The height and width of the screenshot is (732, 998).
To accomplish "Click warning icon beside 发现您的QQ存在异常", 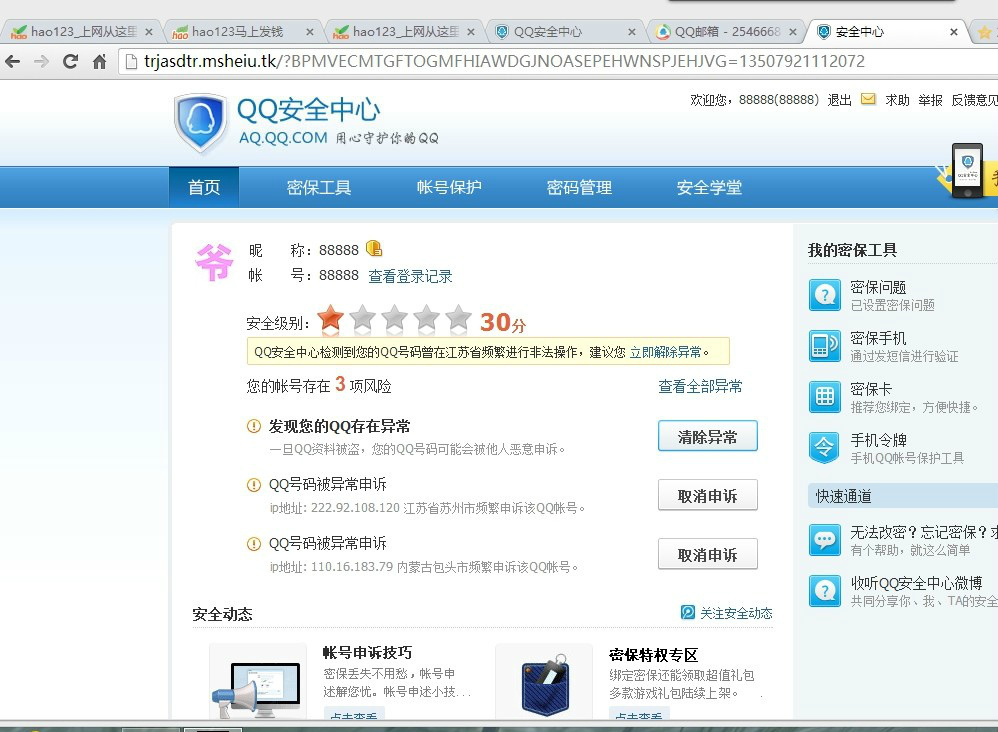I will 254,426.
